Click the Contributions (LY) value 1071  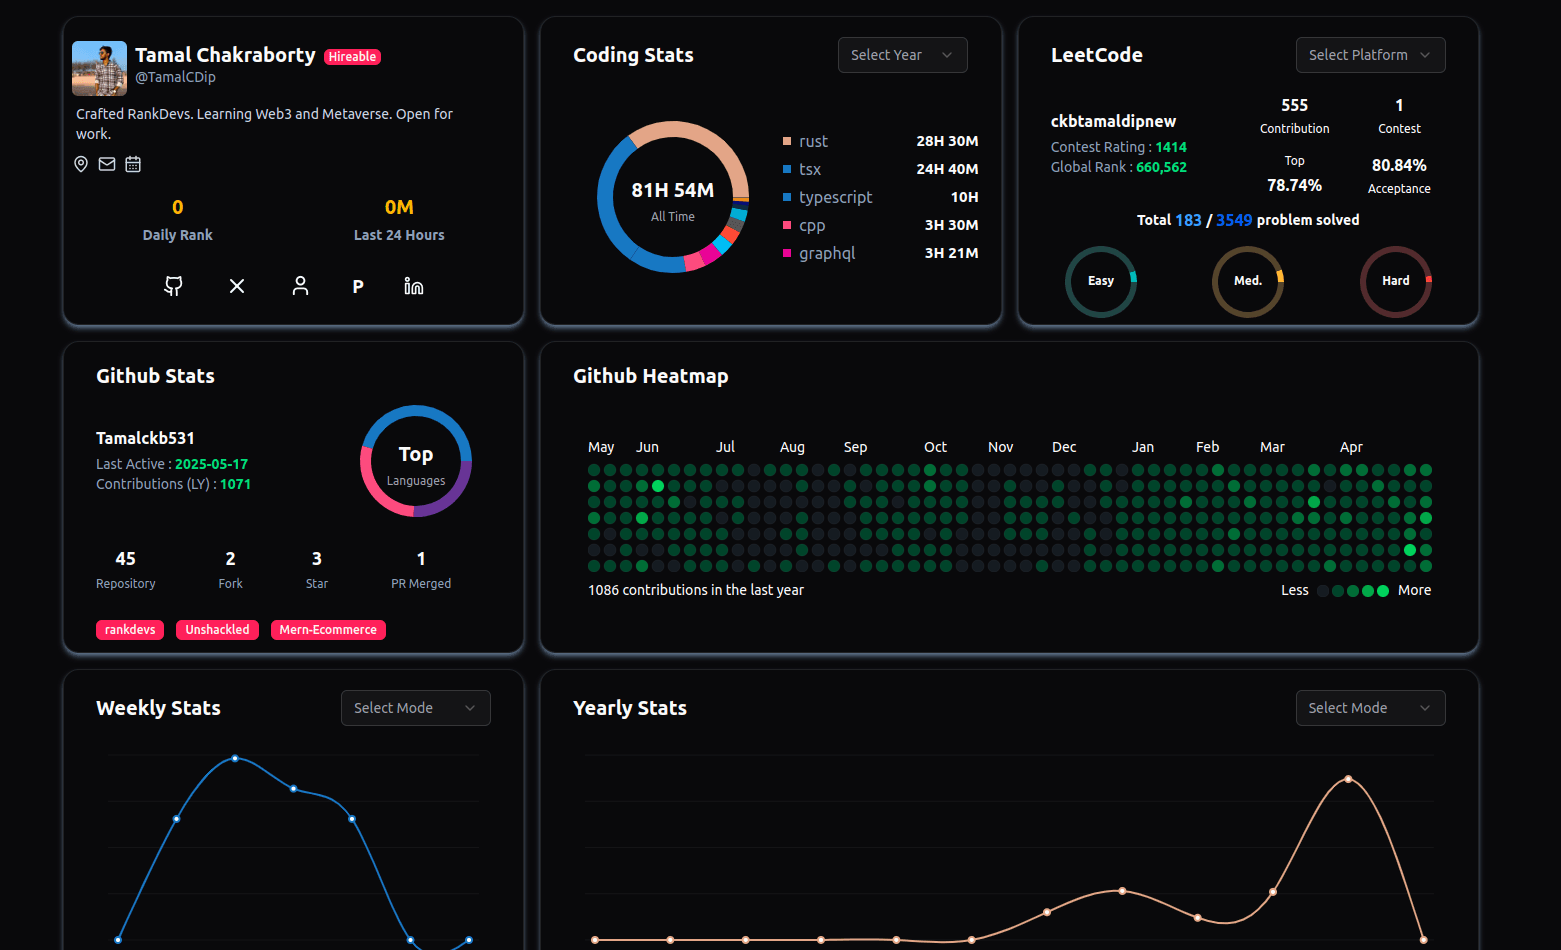[x=235, y=484]
